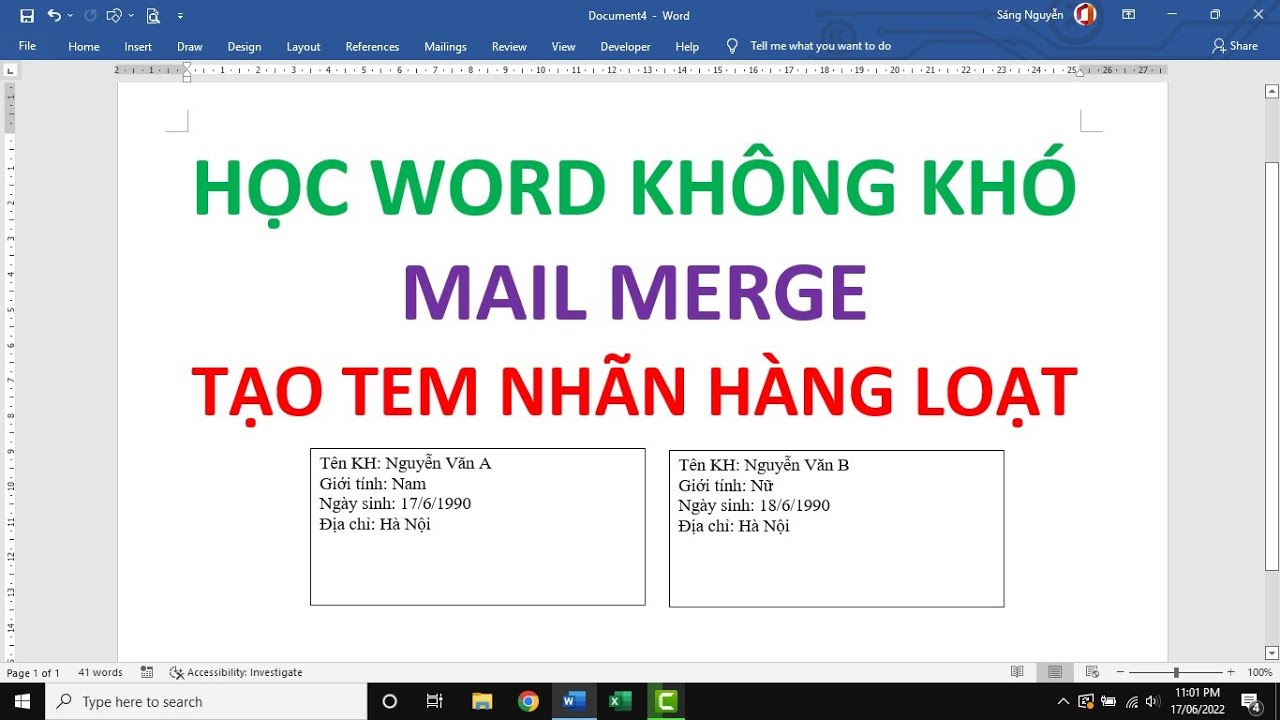This screenshot has width=1280, height=720.
Task: Undo the last action
Action: point(54,15)
